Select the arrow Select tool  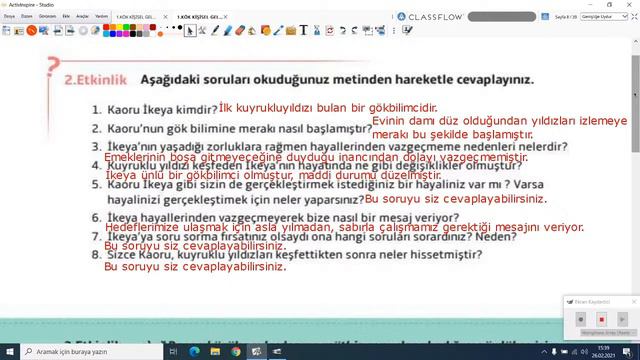click(190, 31)
